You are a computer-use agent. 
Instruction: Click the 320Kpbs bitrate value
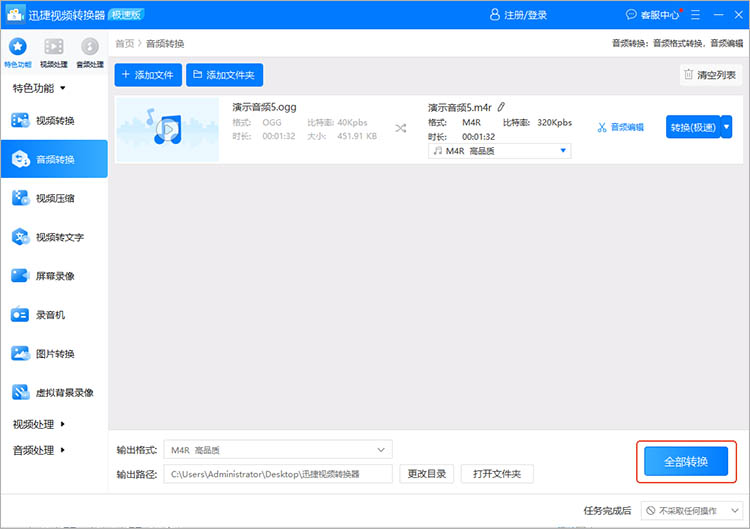554,122
